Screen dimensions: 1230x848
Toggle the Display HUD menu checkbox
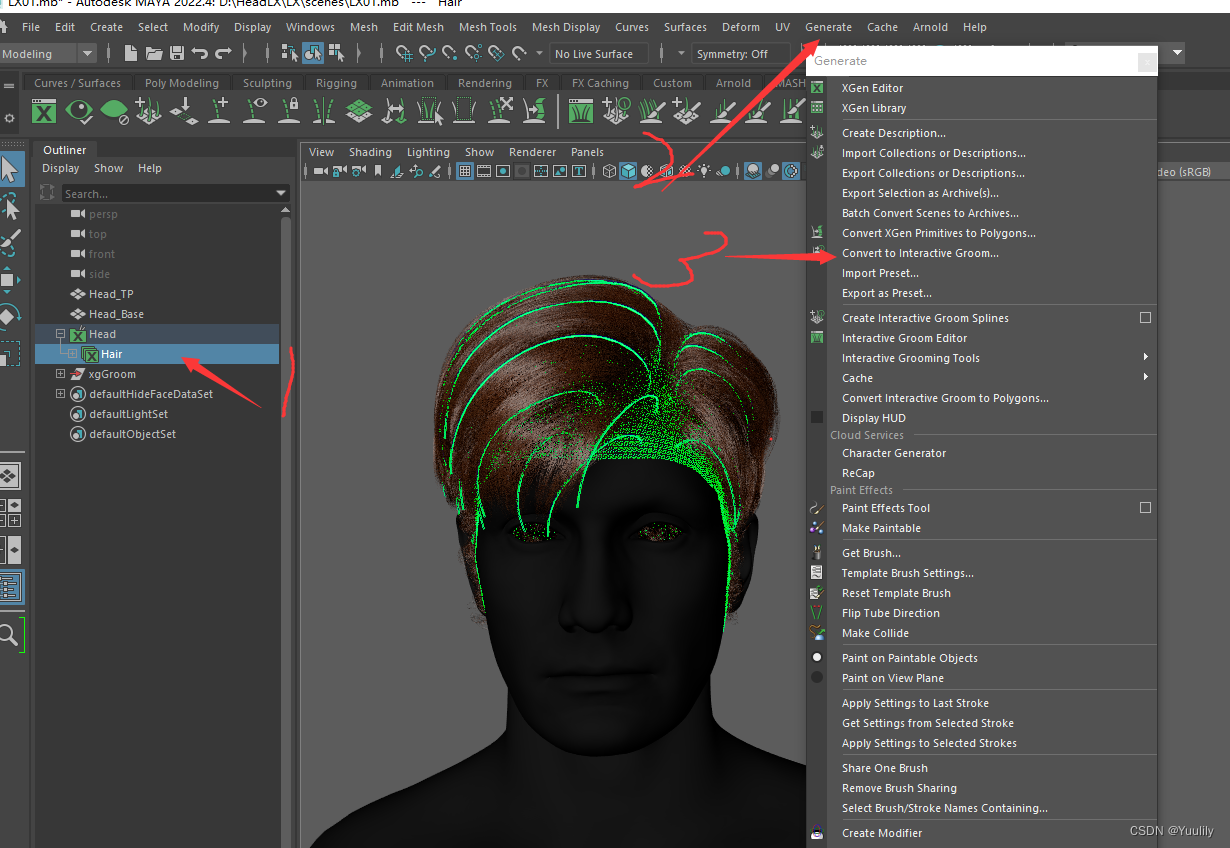pyautogui.click(x=817, y=418)
